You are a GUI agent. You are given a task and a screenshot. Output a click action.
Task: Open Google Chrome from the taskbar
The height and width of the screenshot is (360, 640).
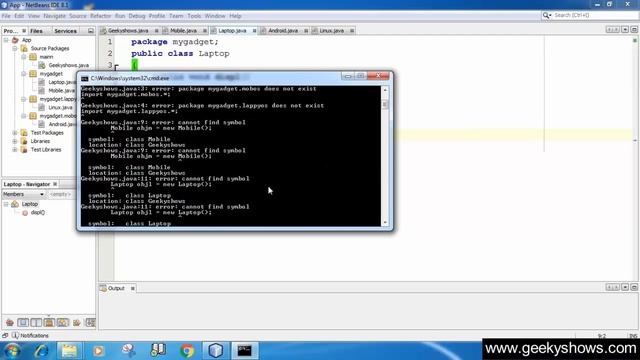tap(187, 351)
